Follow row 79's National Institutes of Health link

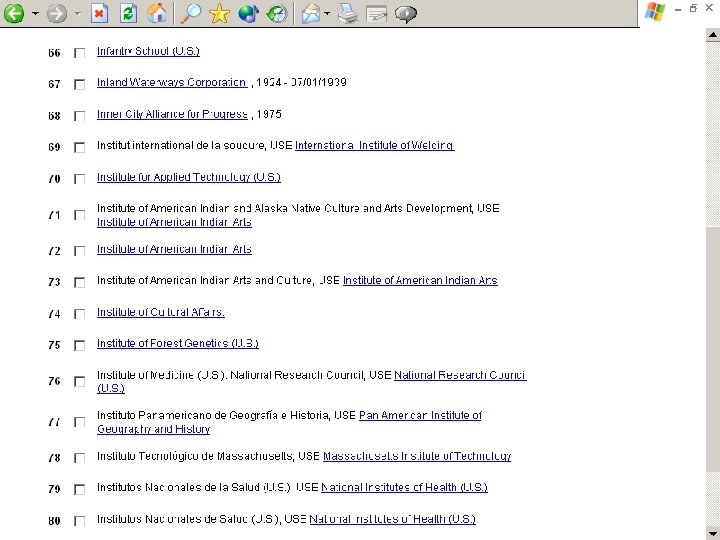coord(404,487)
